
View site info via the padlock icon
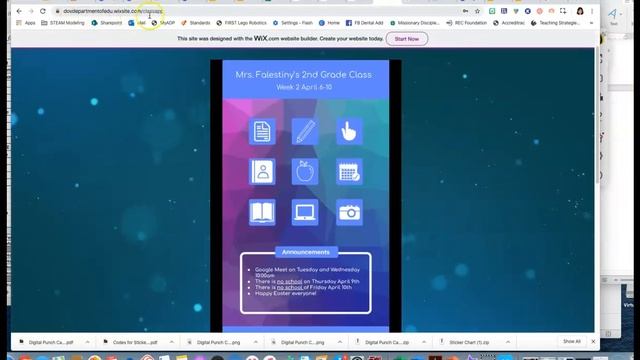[57, 11]
